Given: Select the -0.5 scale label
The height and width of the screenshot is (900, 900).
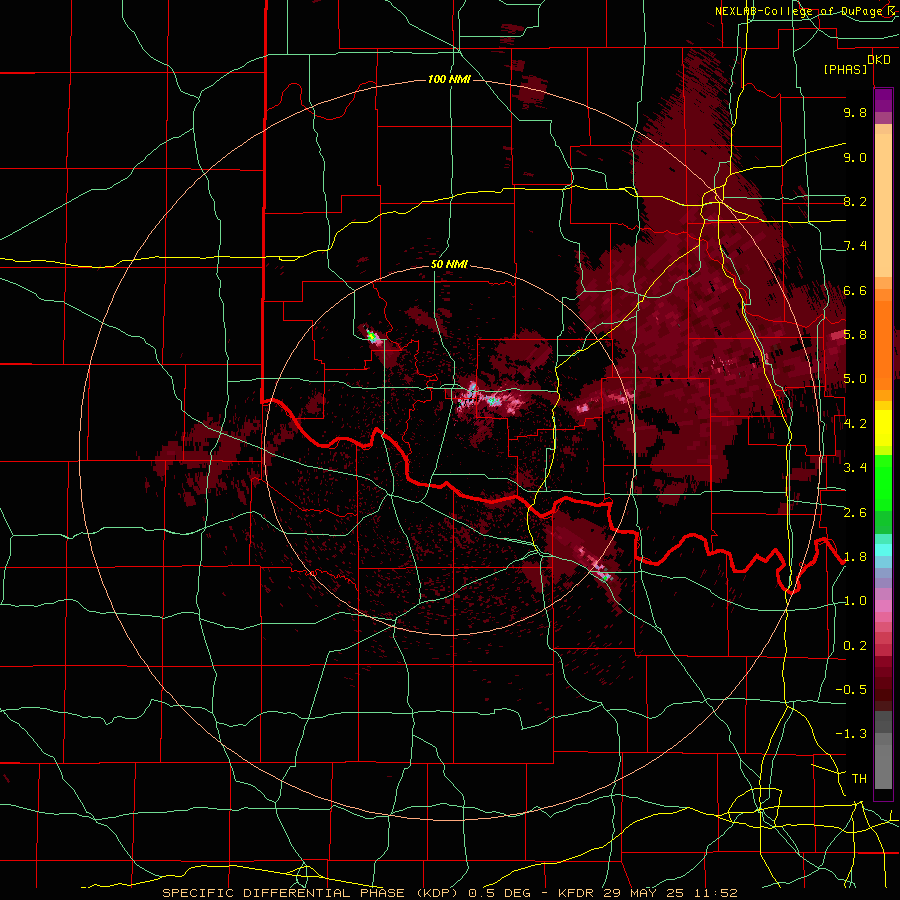Looking at the screenshot, I should (x=851, y=690).
